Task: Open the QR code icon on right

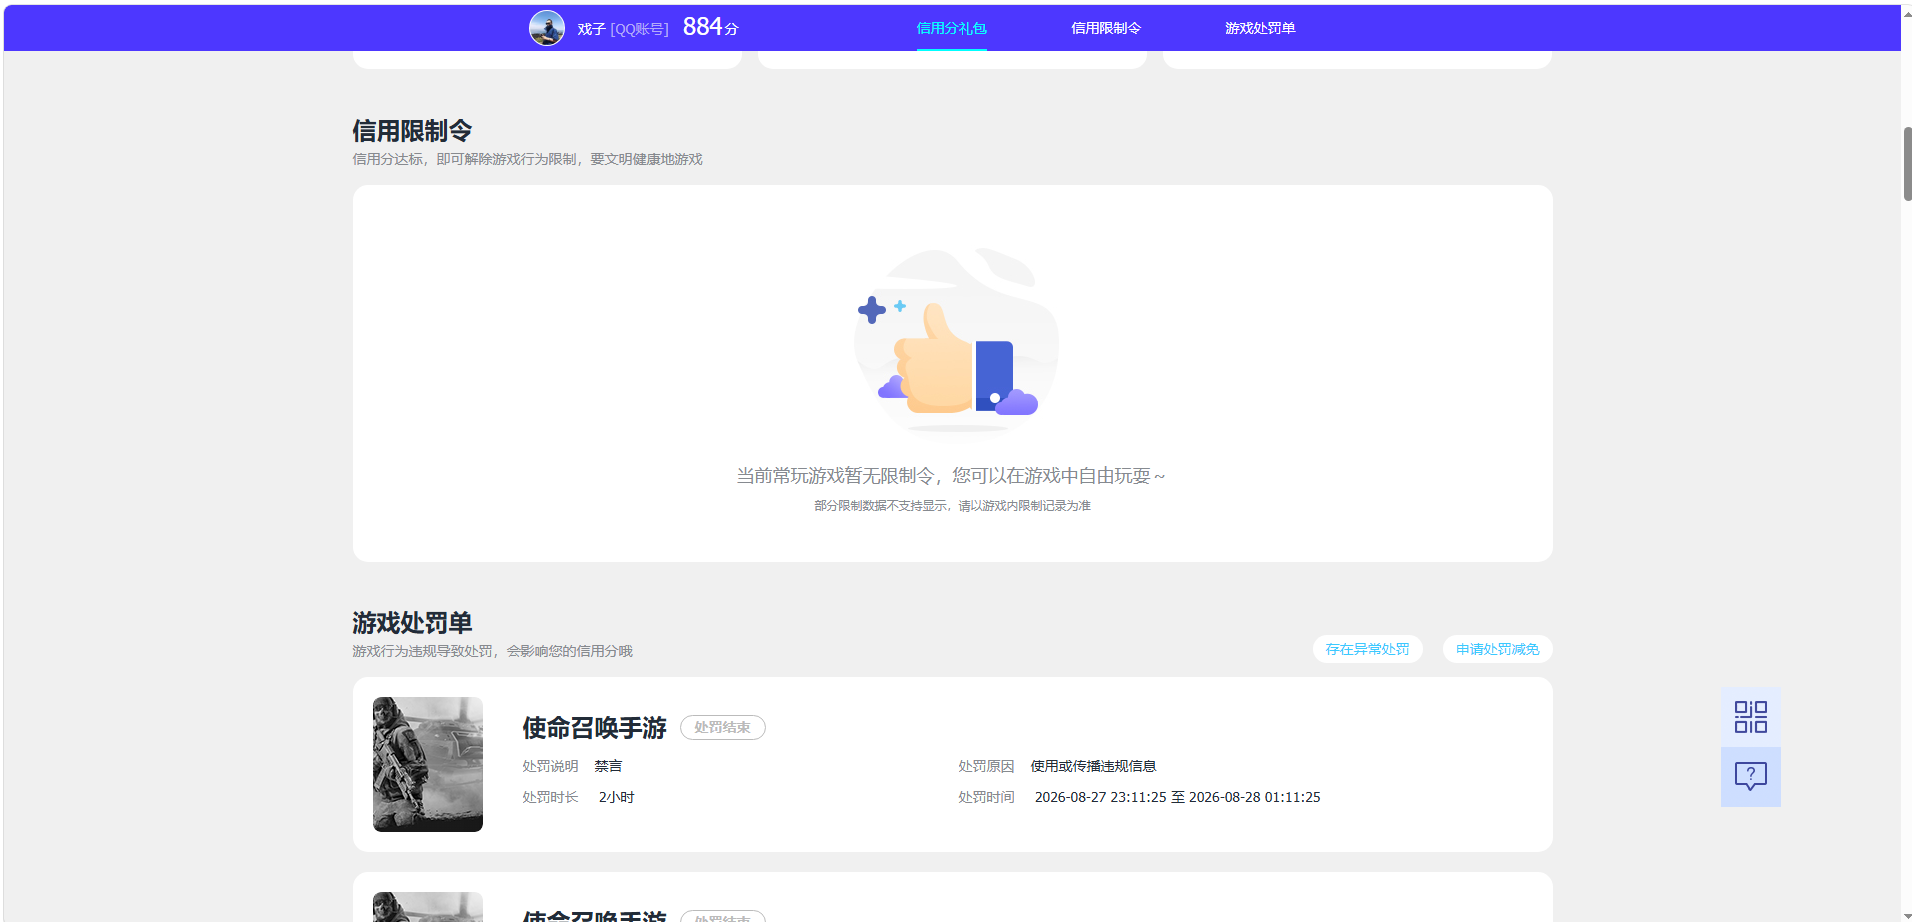Action: coord(1750,717)
